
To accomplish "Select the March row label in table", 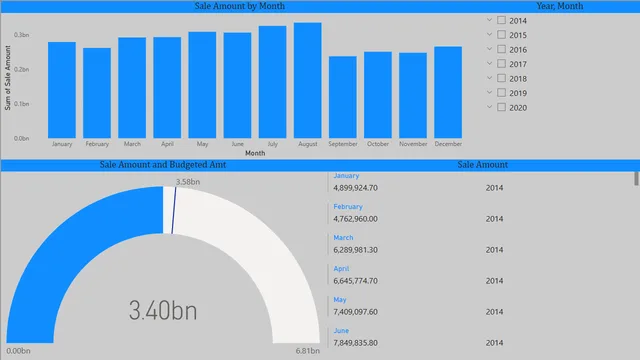I will pos(343,238).
